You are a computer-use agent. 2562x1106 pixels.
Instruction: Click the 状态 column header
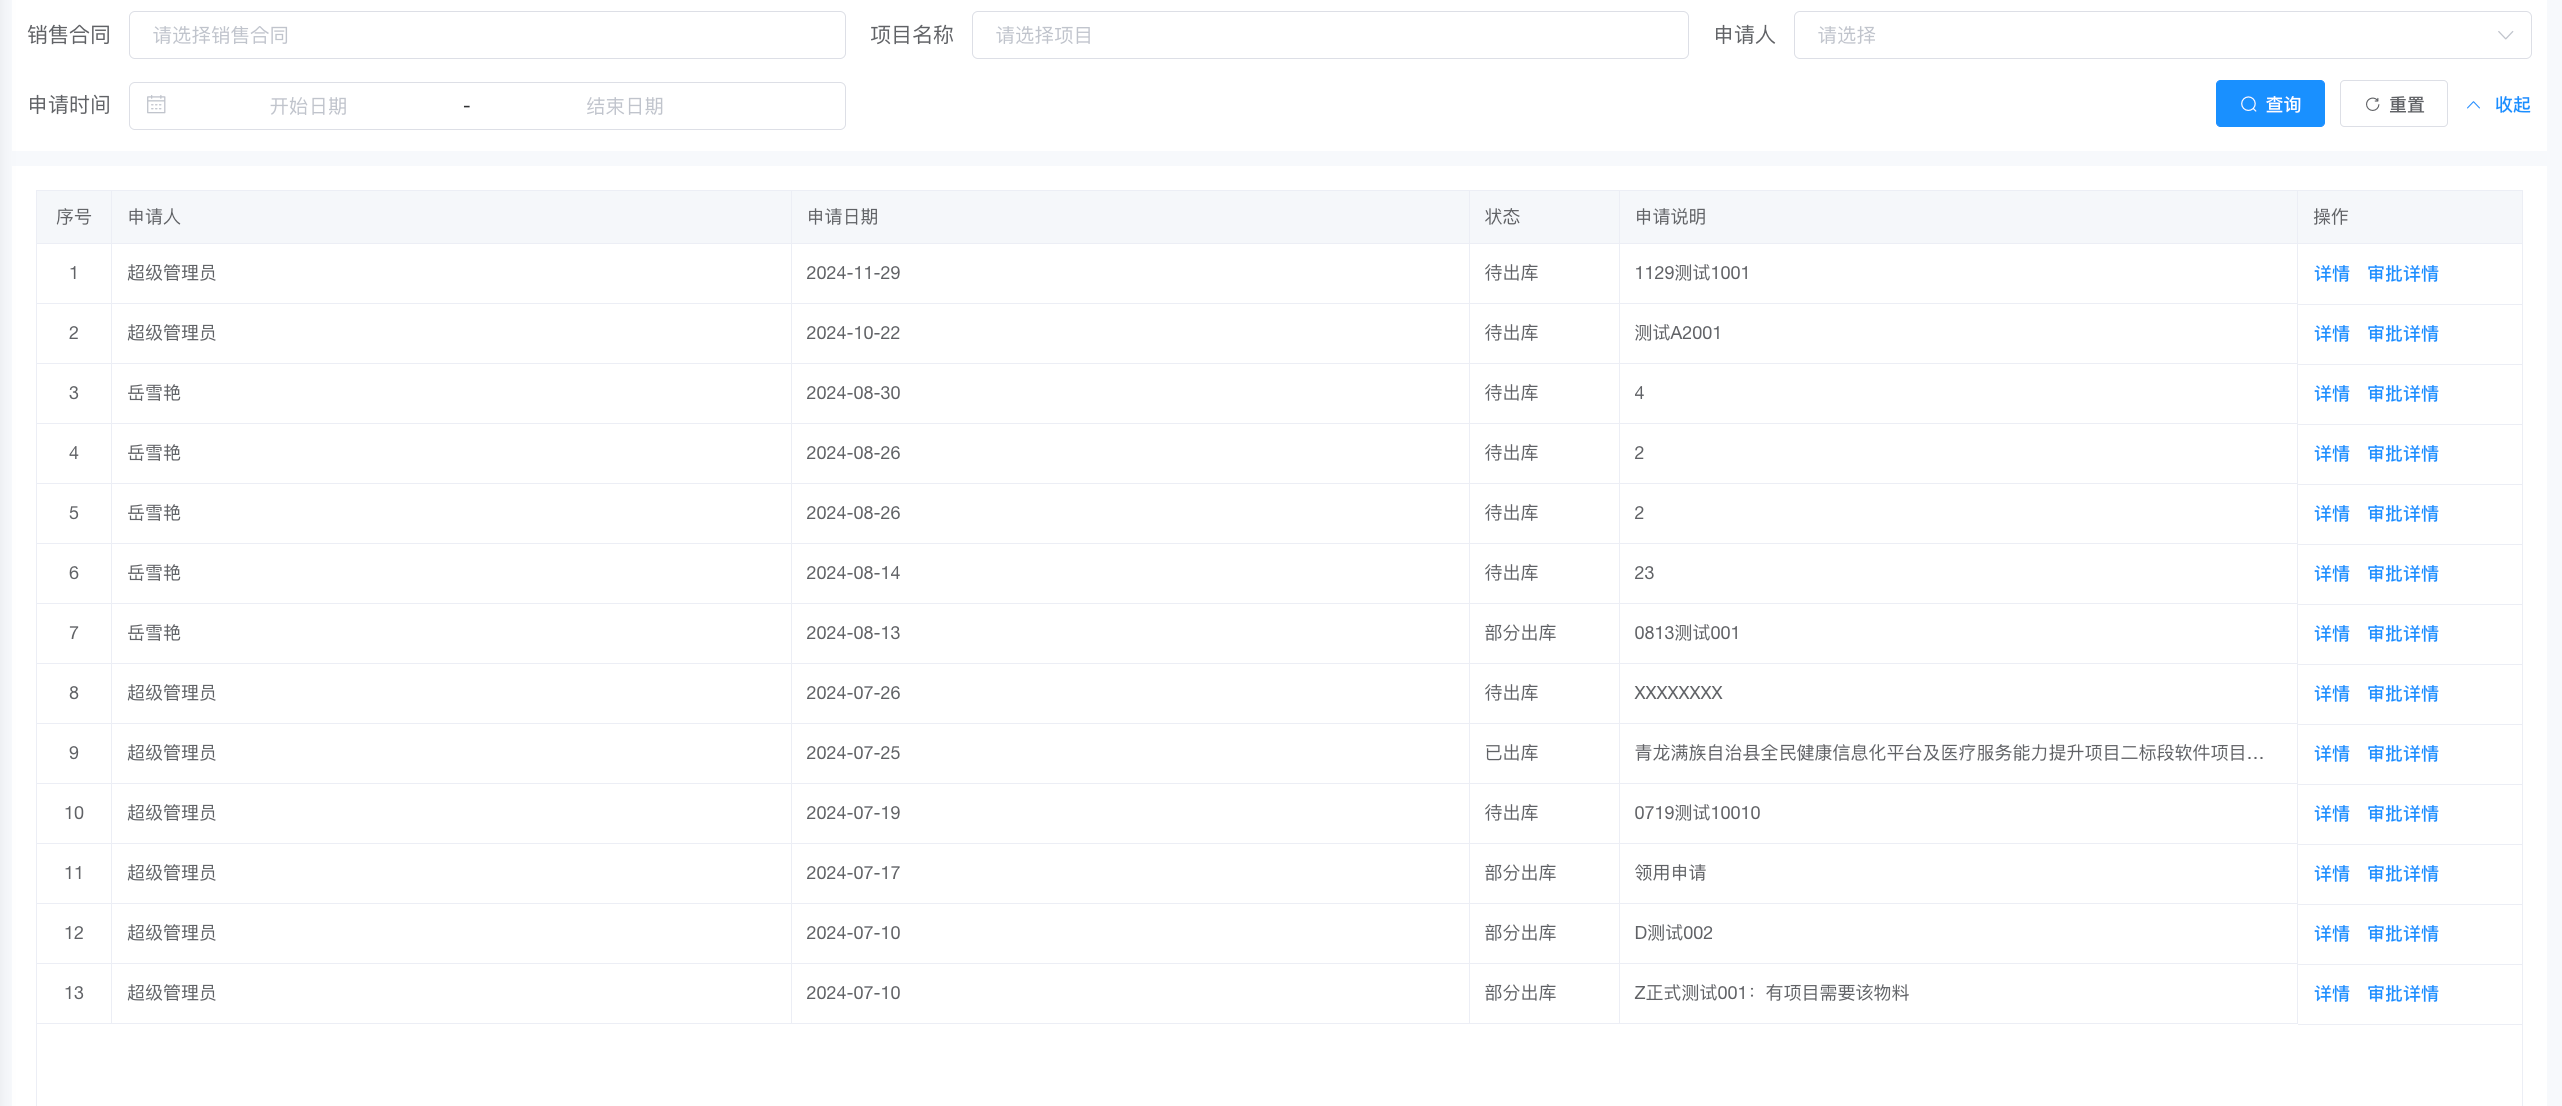tap(1501, 217)
